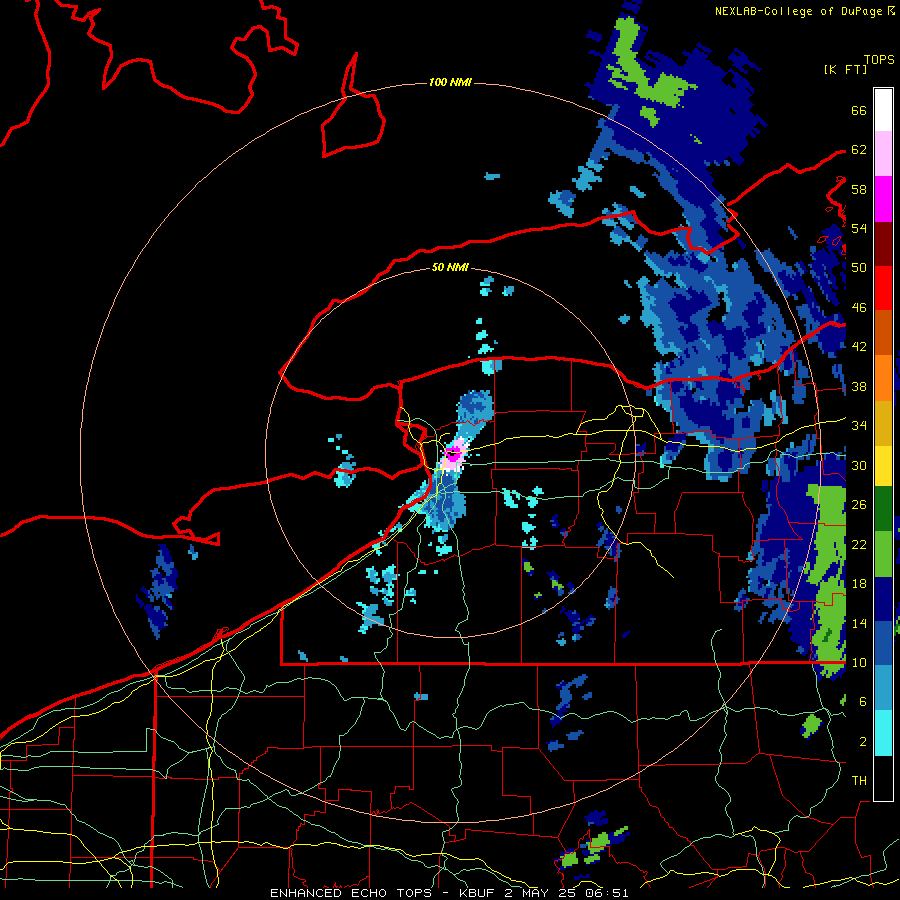Pick the light green swatch in the scale
900x900 pixels.
(883, 553)
